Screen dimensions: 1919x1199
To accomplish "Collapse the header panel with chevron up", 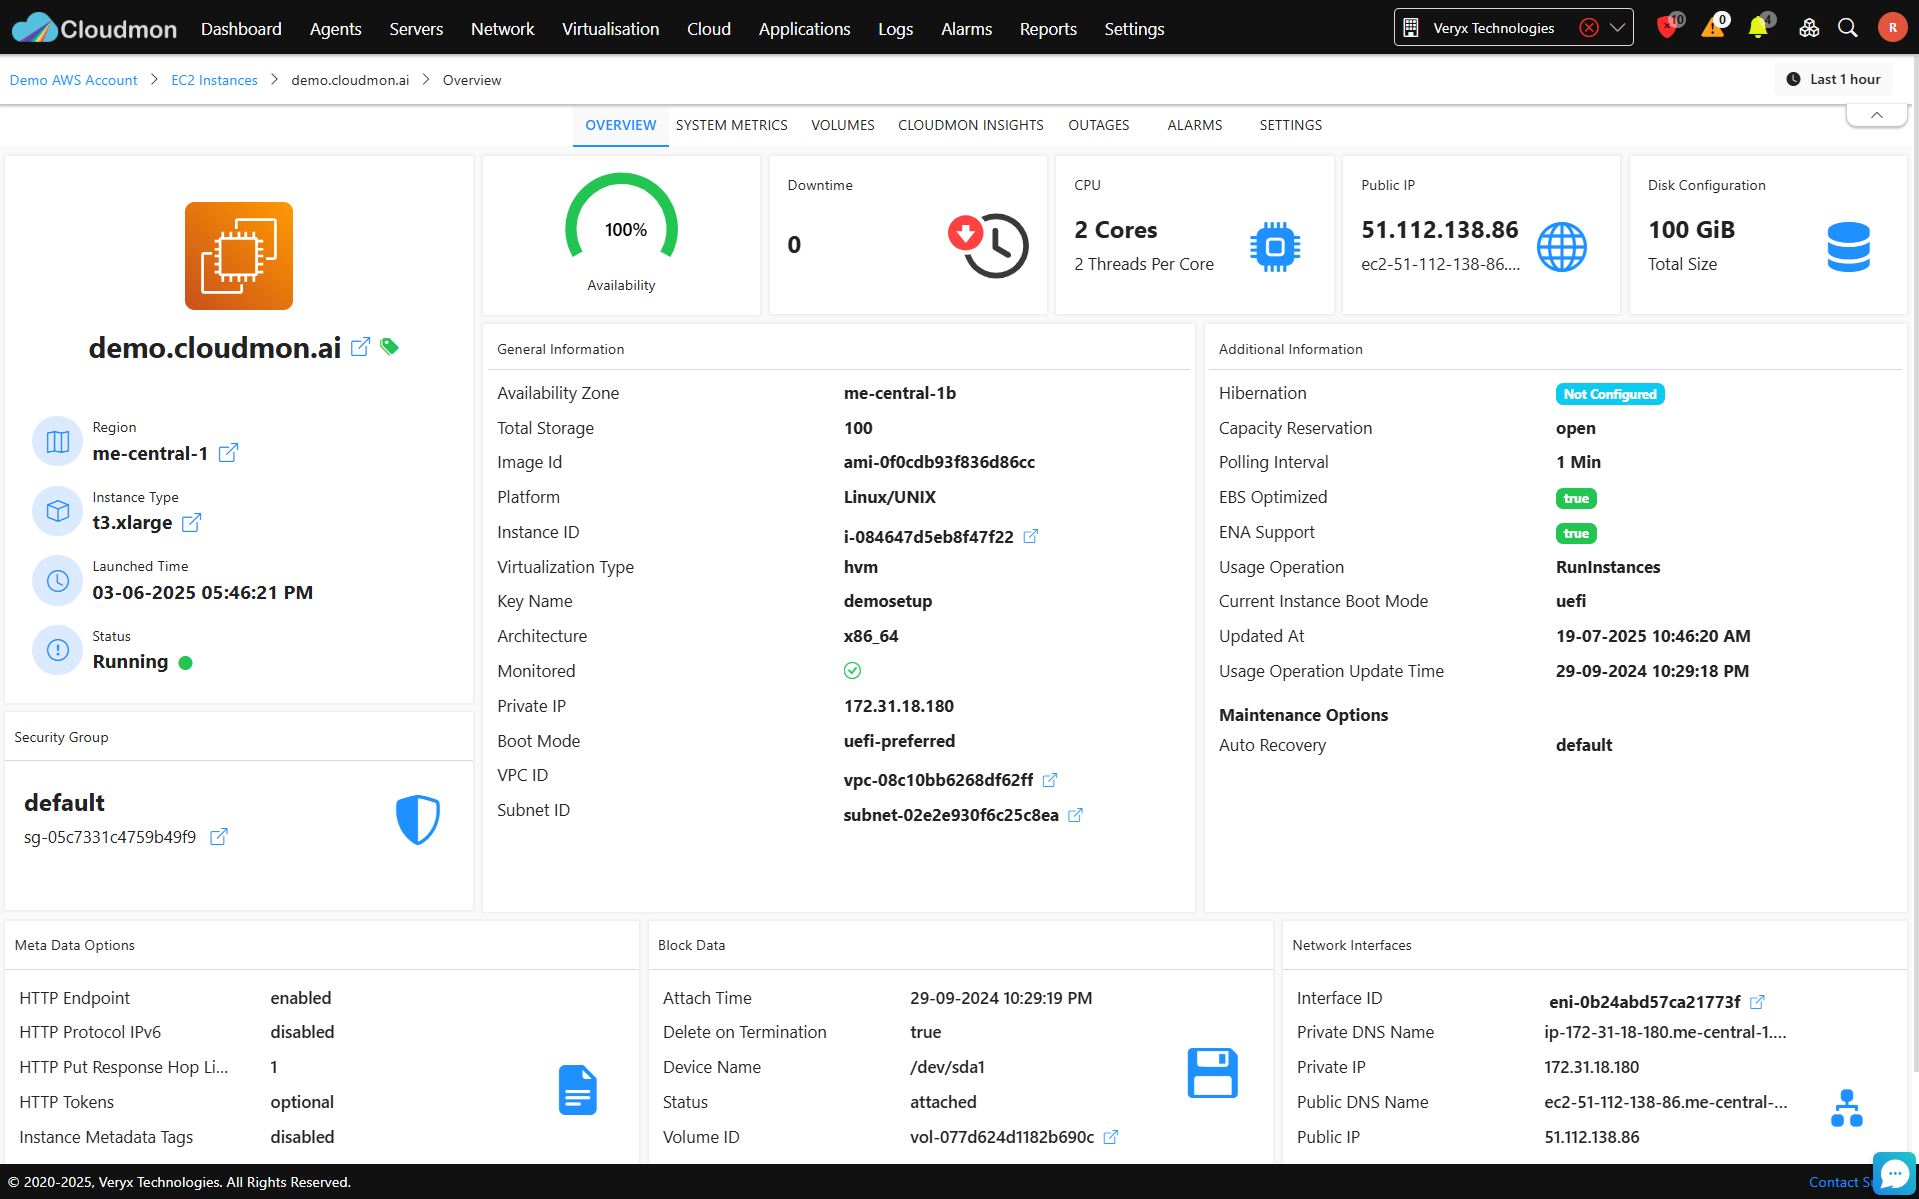I will coord(1877,115).
